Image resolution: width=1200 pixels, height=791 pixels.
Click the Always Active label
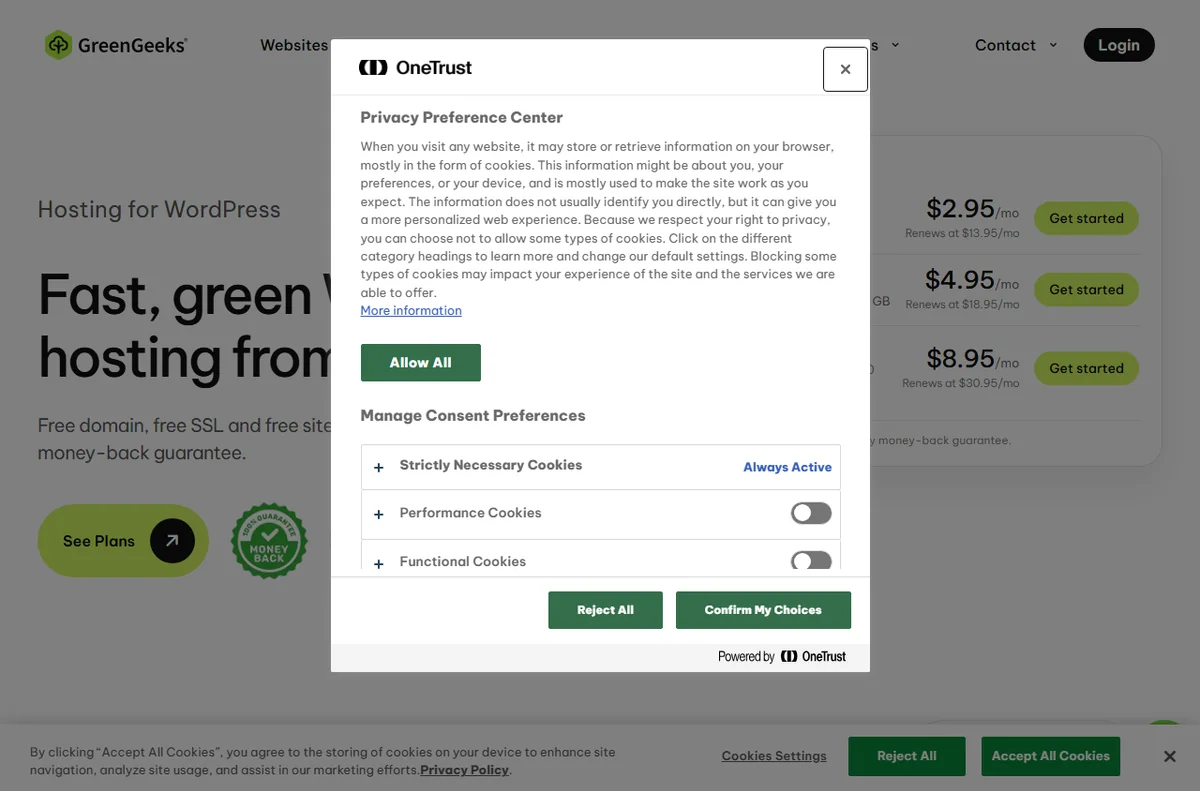point(787,467)
